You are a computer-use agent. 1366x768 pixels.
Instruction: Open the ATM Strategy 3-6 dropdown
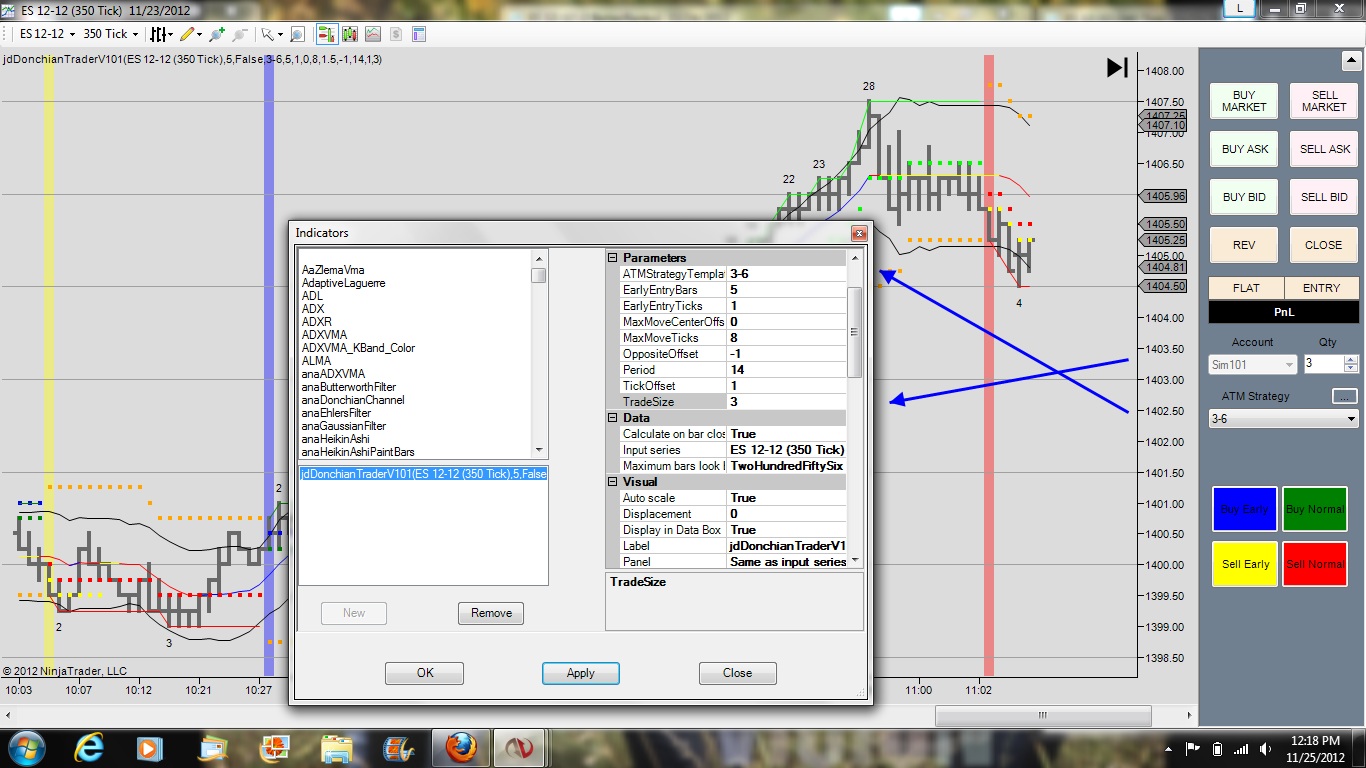pos(1283,419)
